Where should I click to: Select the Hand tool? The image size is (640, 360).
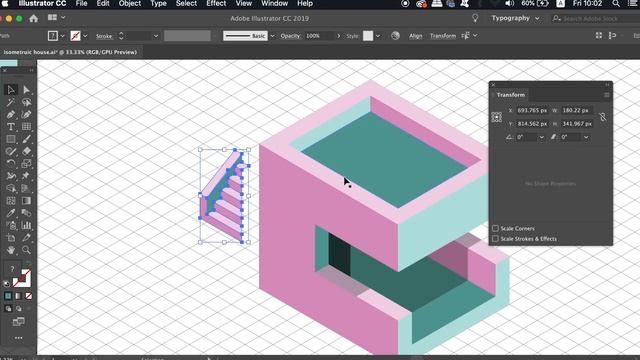(11, 250)
